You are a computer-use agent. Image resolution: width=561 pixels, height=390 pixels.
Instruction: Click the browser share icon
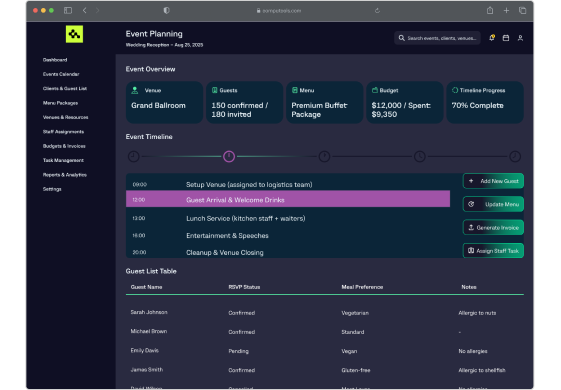click(x=490, y=10)
